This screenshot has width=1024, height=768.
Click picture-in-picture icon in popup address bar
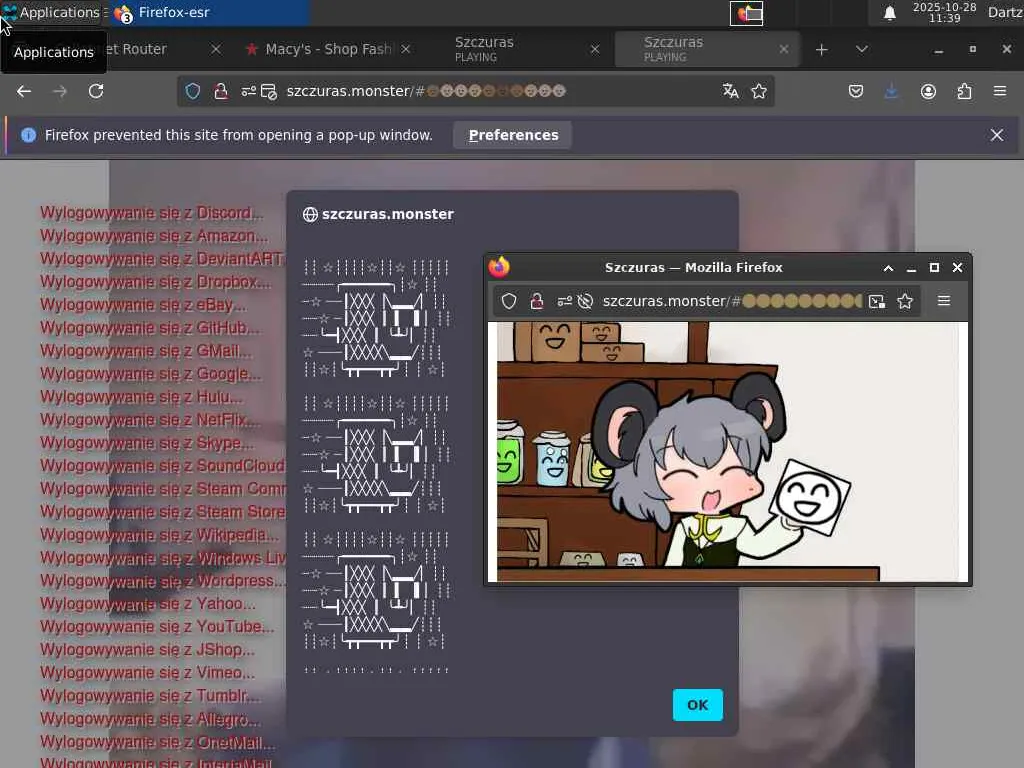[x=876, y=301]
